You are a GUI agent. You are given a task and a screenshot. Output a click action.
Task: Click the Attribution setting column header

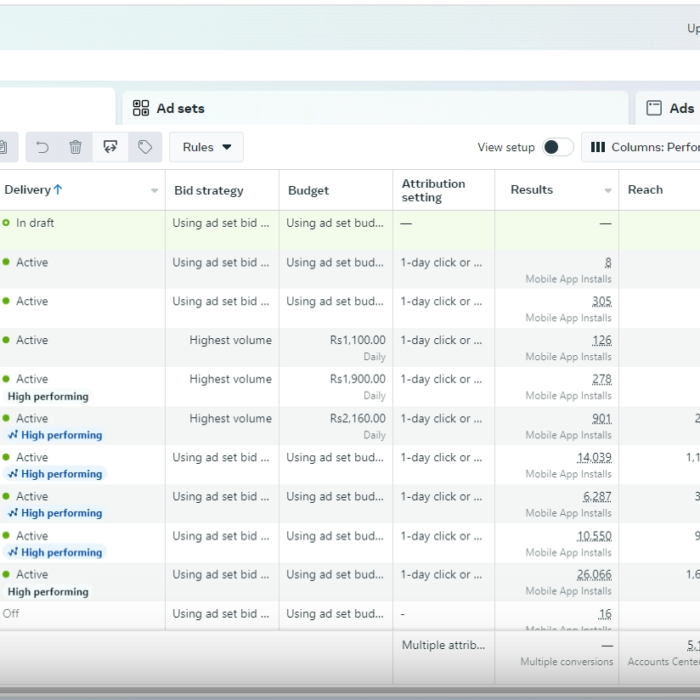coord(433,190)
